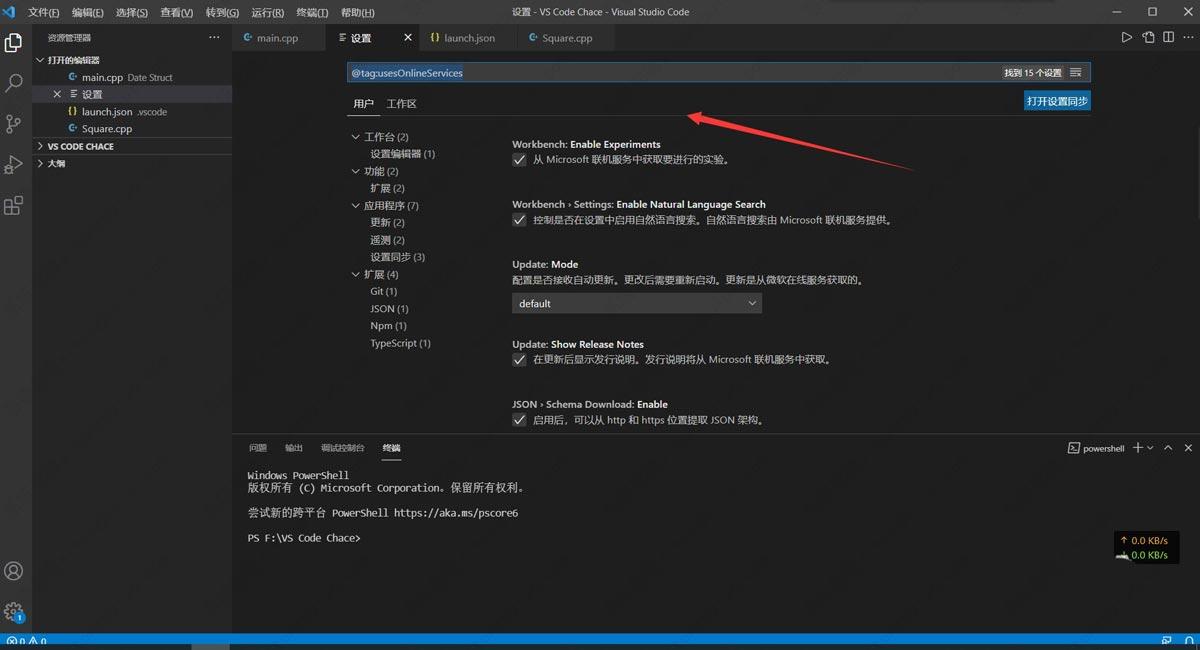Screen dimensions: 1200x650
Task: Toggle Workbench Enable Experiments checkbox
Action: pos(519,160)
